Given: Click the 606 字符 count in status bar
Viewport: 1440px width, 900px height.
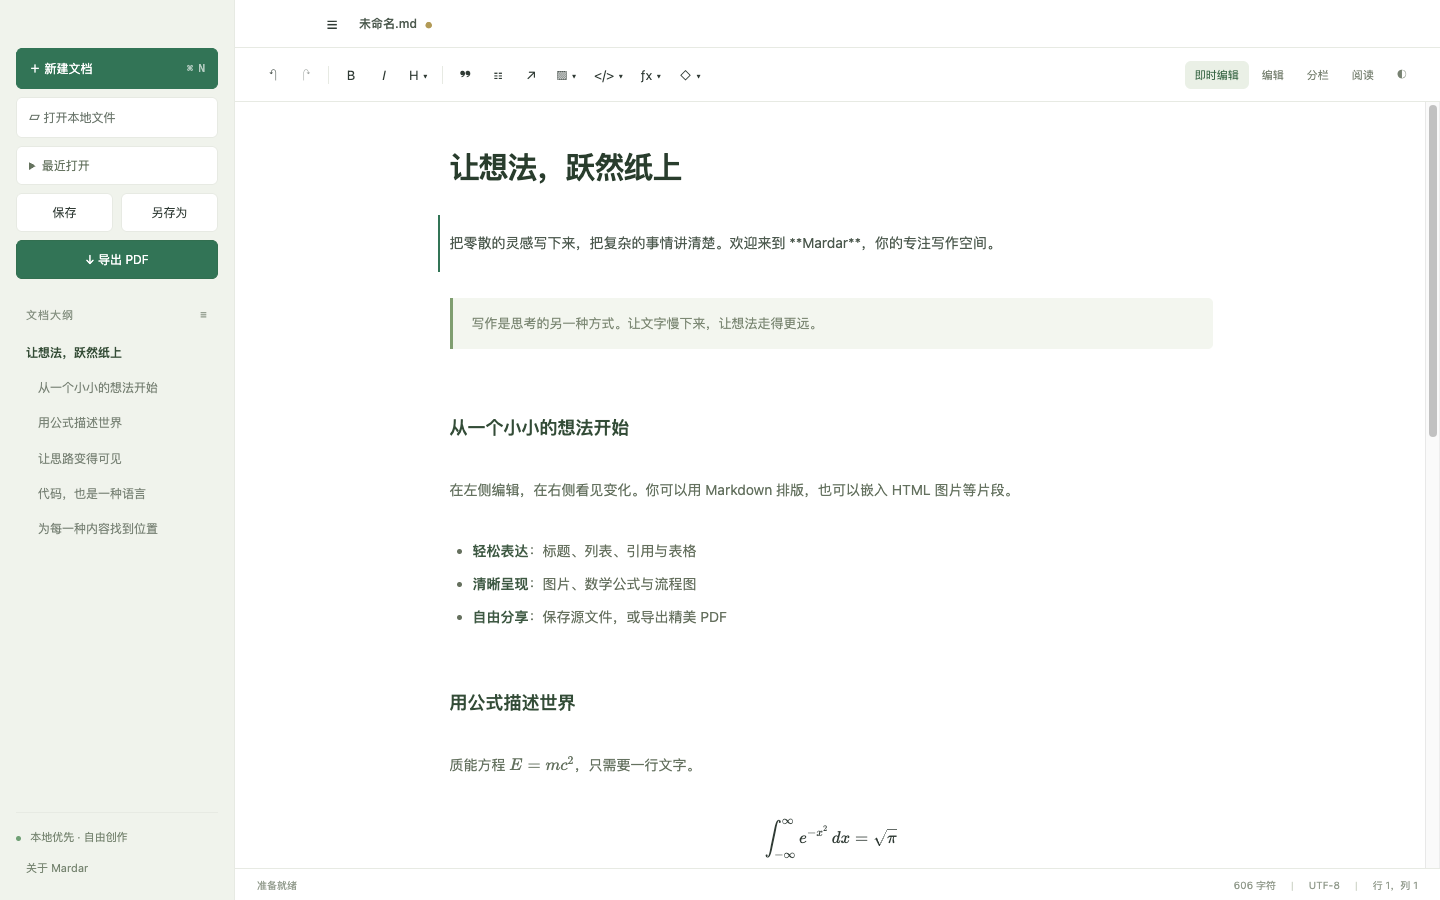Looking at the screenshot, I should [x=1255, y=886].
